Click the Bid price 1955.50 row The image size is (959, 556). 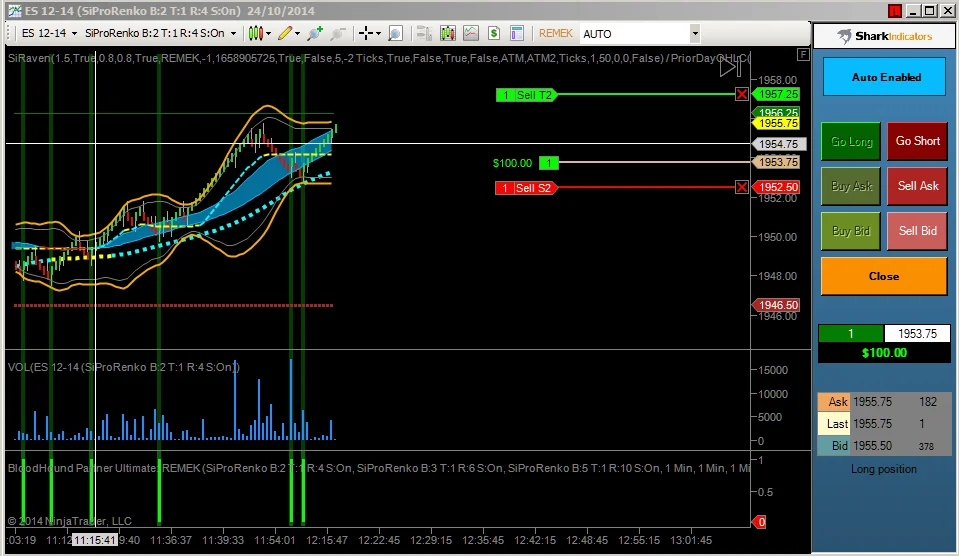884,445
